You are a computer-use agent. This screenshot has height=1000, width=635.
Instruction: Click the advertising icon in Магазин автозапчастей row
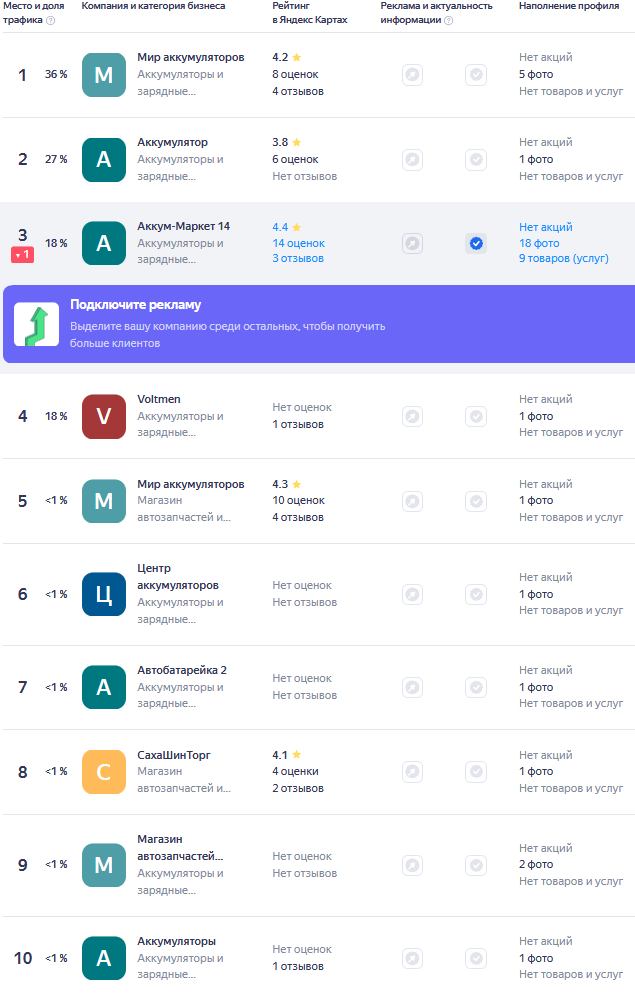coord(412,865)
